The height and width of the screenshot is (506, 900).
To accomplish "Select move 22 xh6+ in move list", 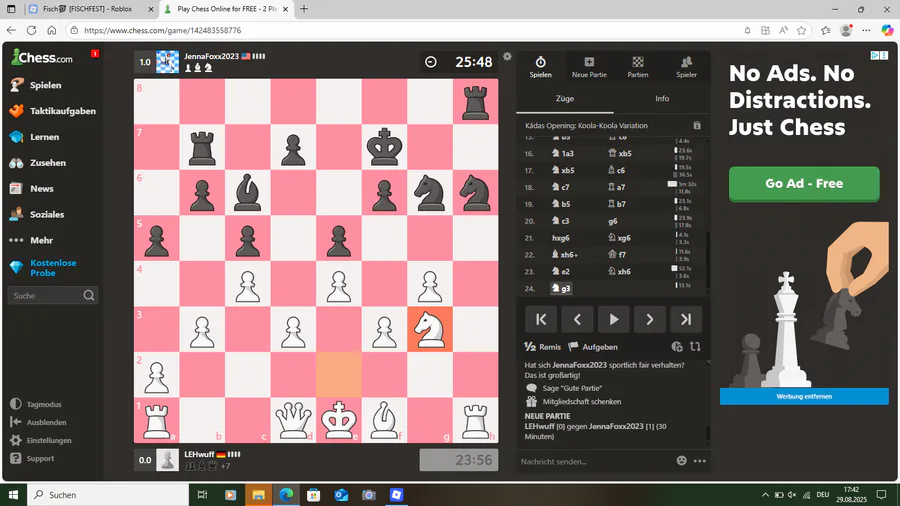I will coord(564,254).
